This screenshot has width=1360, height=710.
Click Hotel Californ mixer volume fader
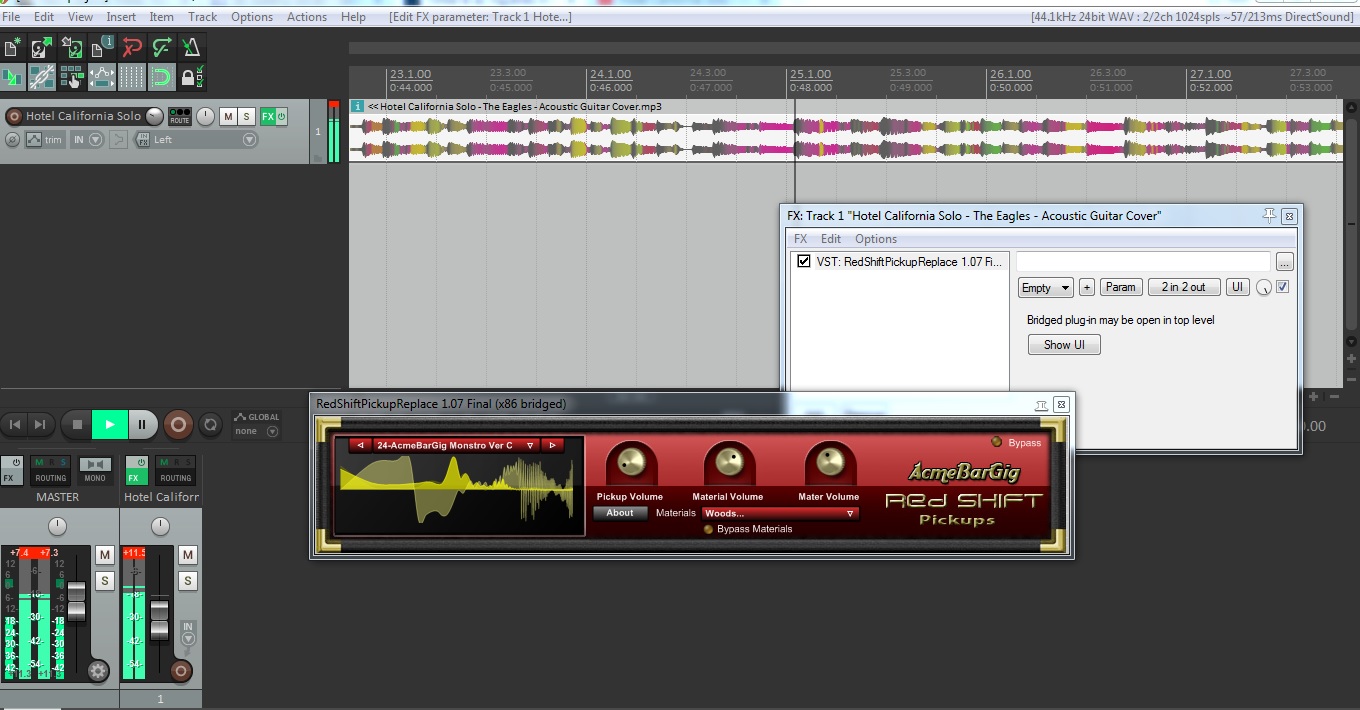(x=159, y=619)
